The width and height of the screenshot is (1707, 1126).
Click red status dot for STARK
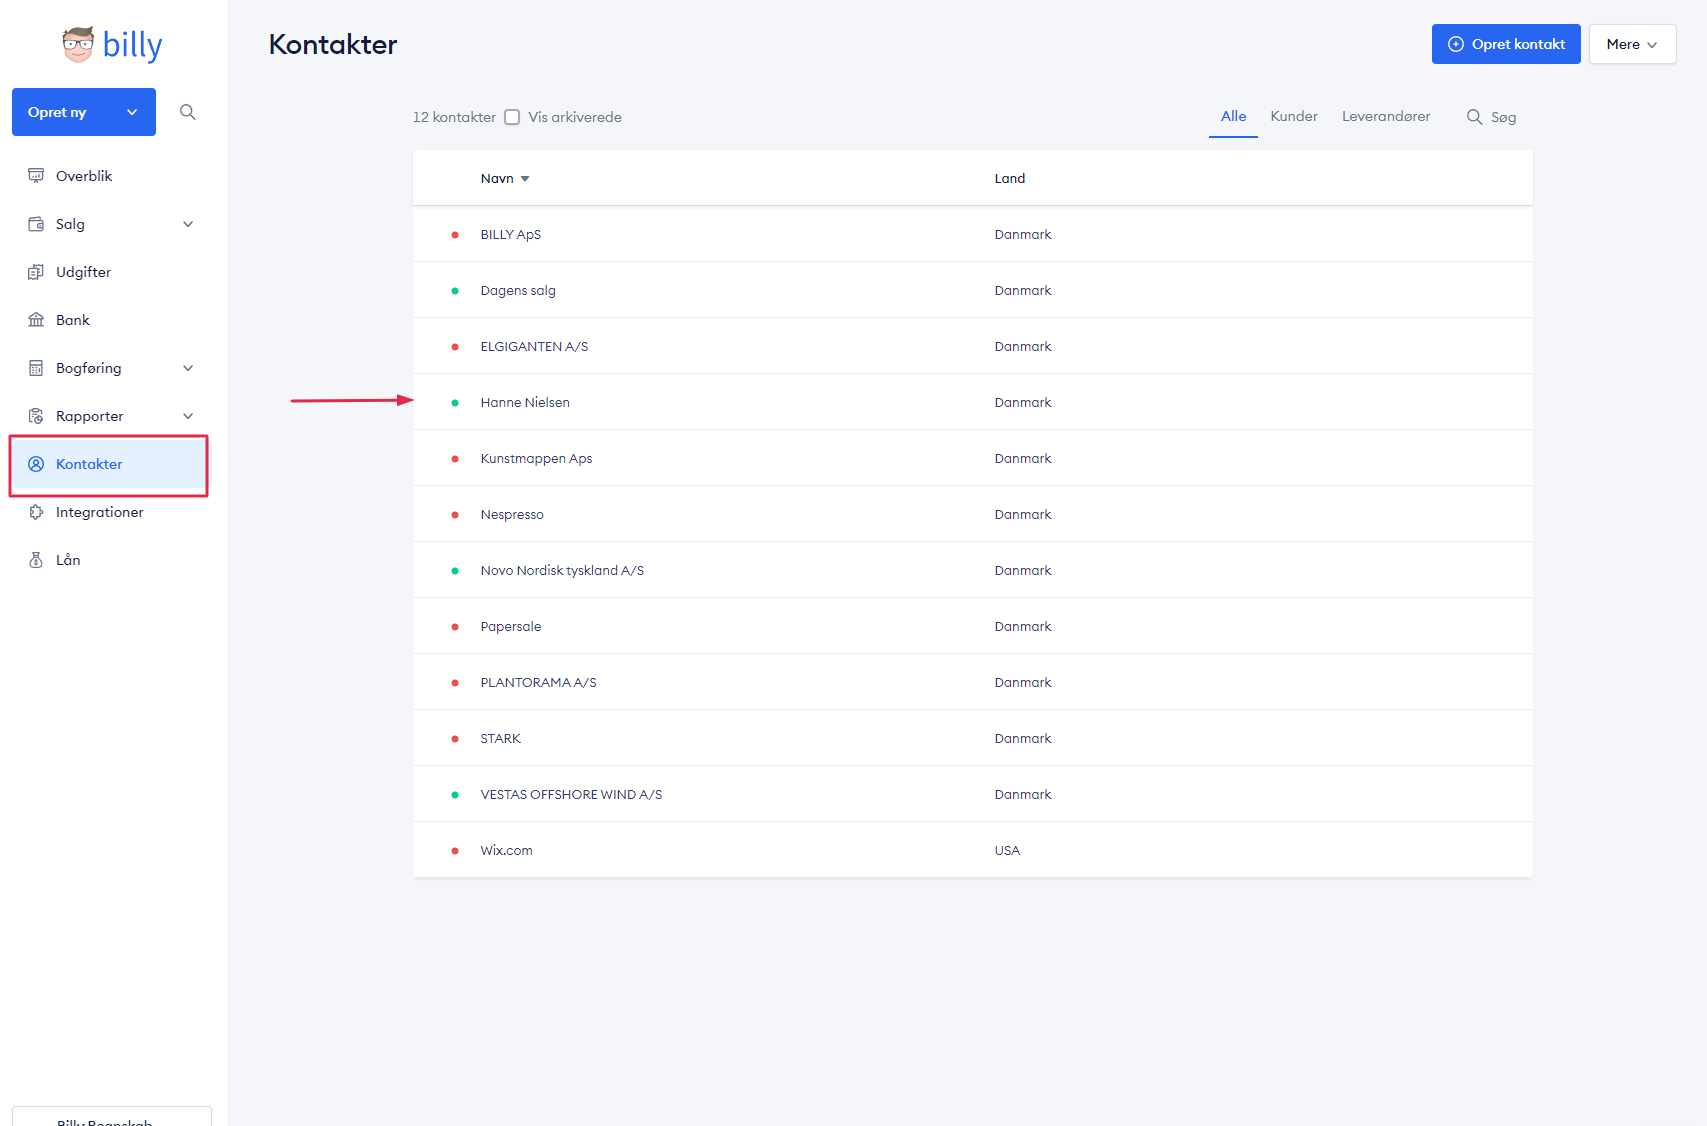coord(455,739)
